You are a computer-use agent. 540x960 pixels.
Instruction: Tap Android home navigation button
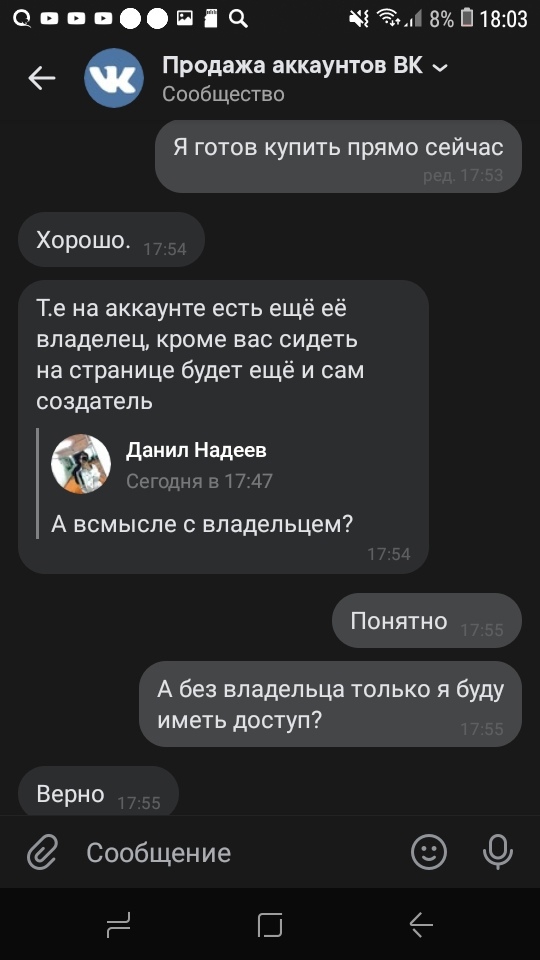coord(270,924)
